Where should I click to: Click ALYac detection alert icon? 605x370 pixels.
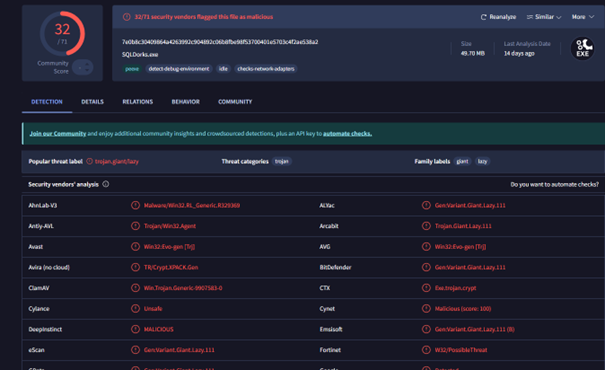click(426, 205)
